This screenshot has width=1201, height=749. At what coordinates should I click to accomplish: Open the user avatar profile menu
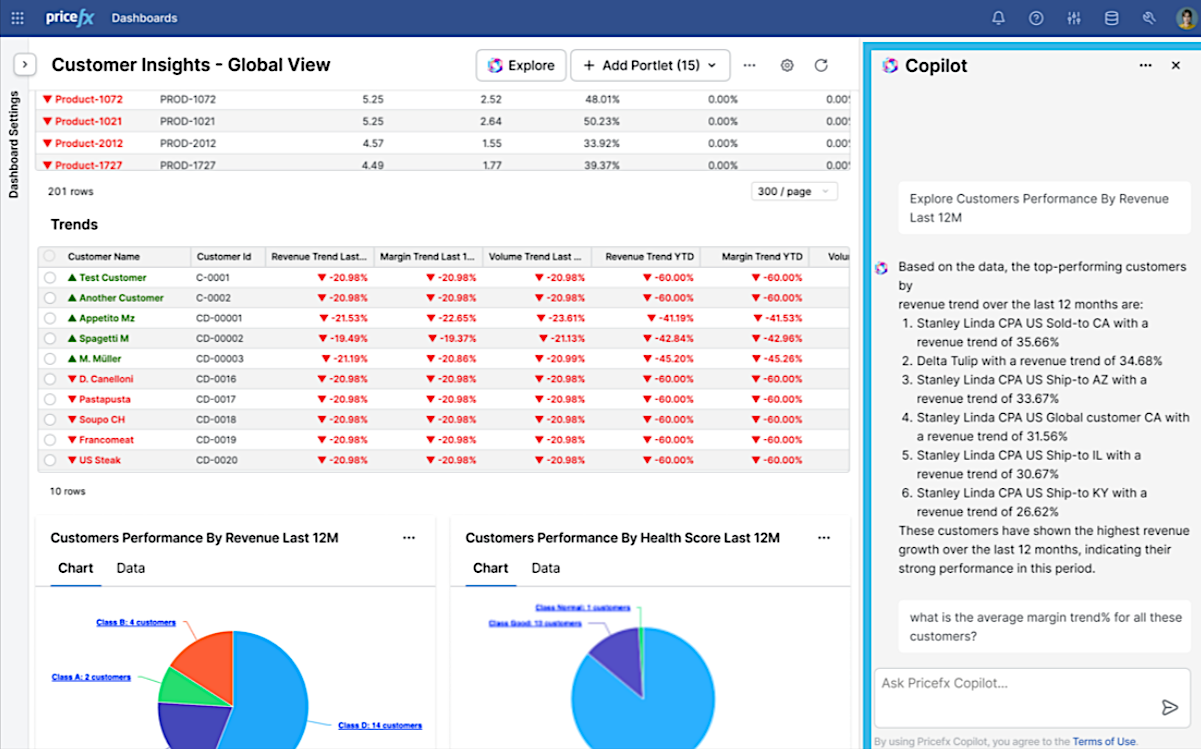tap(1185, 18)
